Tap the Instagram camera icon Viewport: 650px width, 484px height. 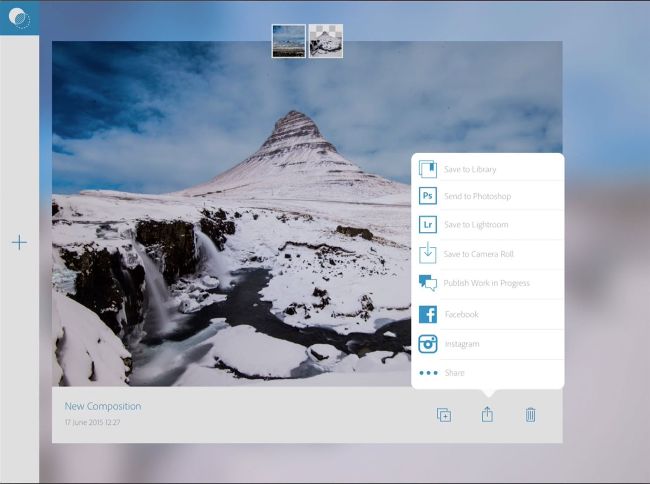428,344
